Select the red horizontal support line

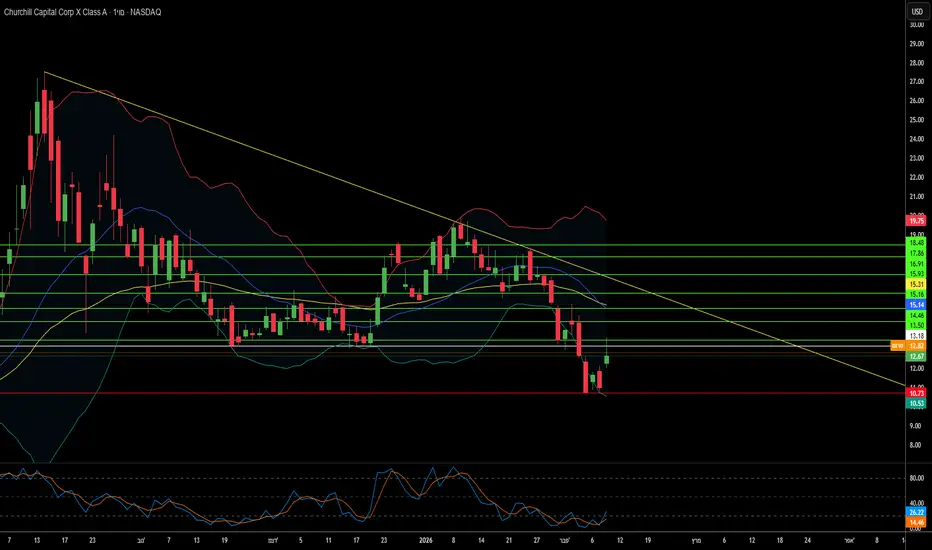pos(300,393)
